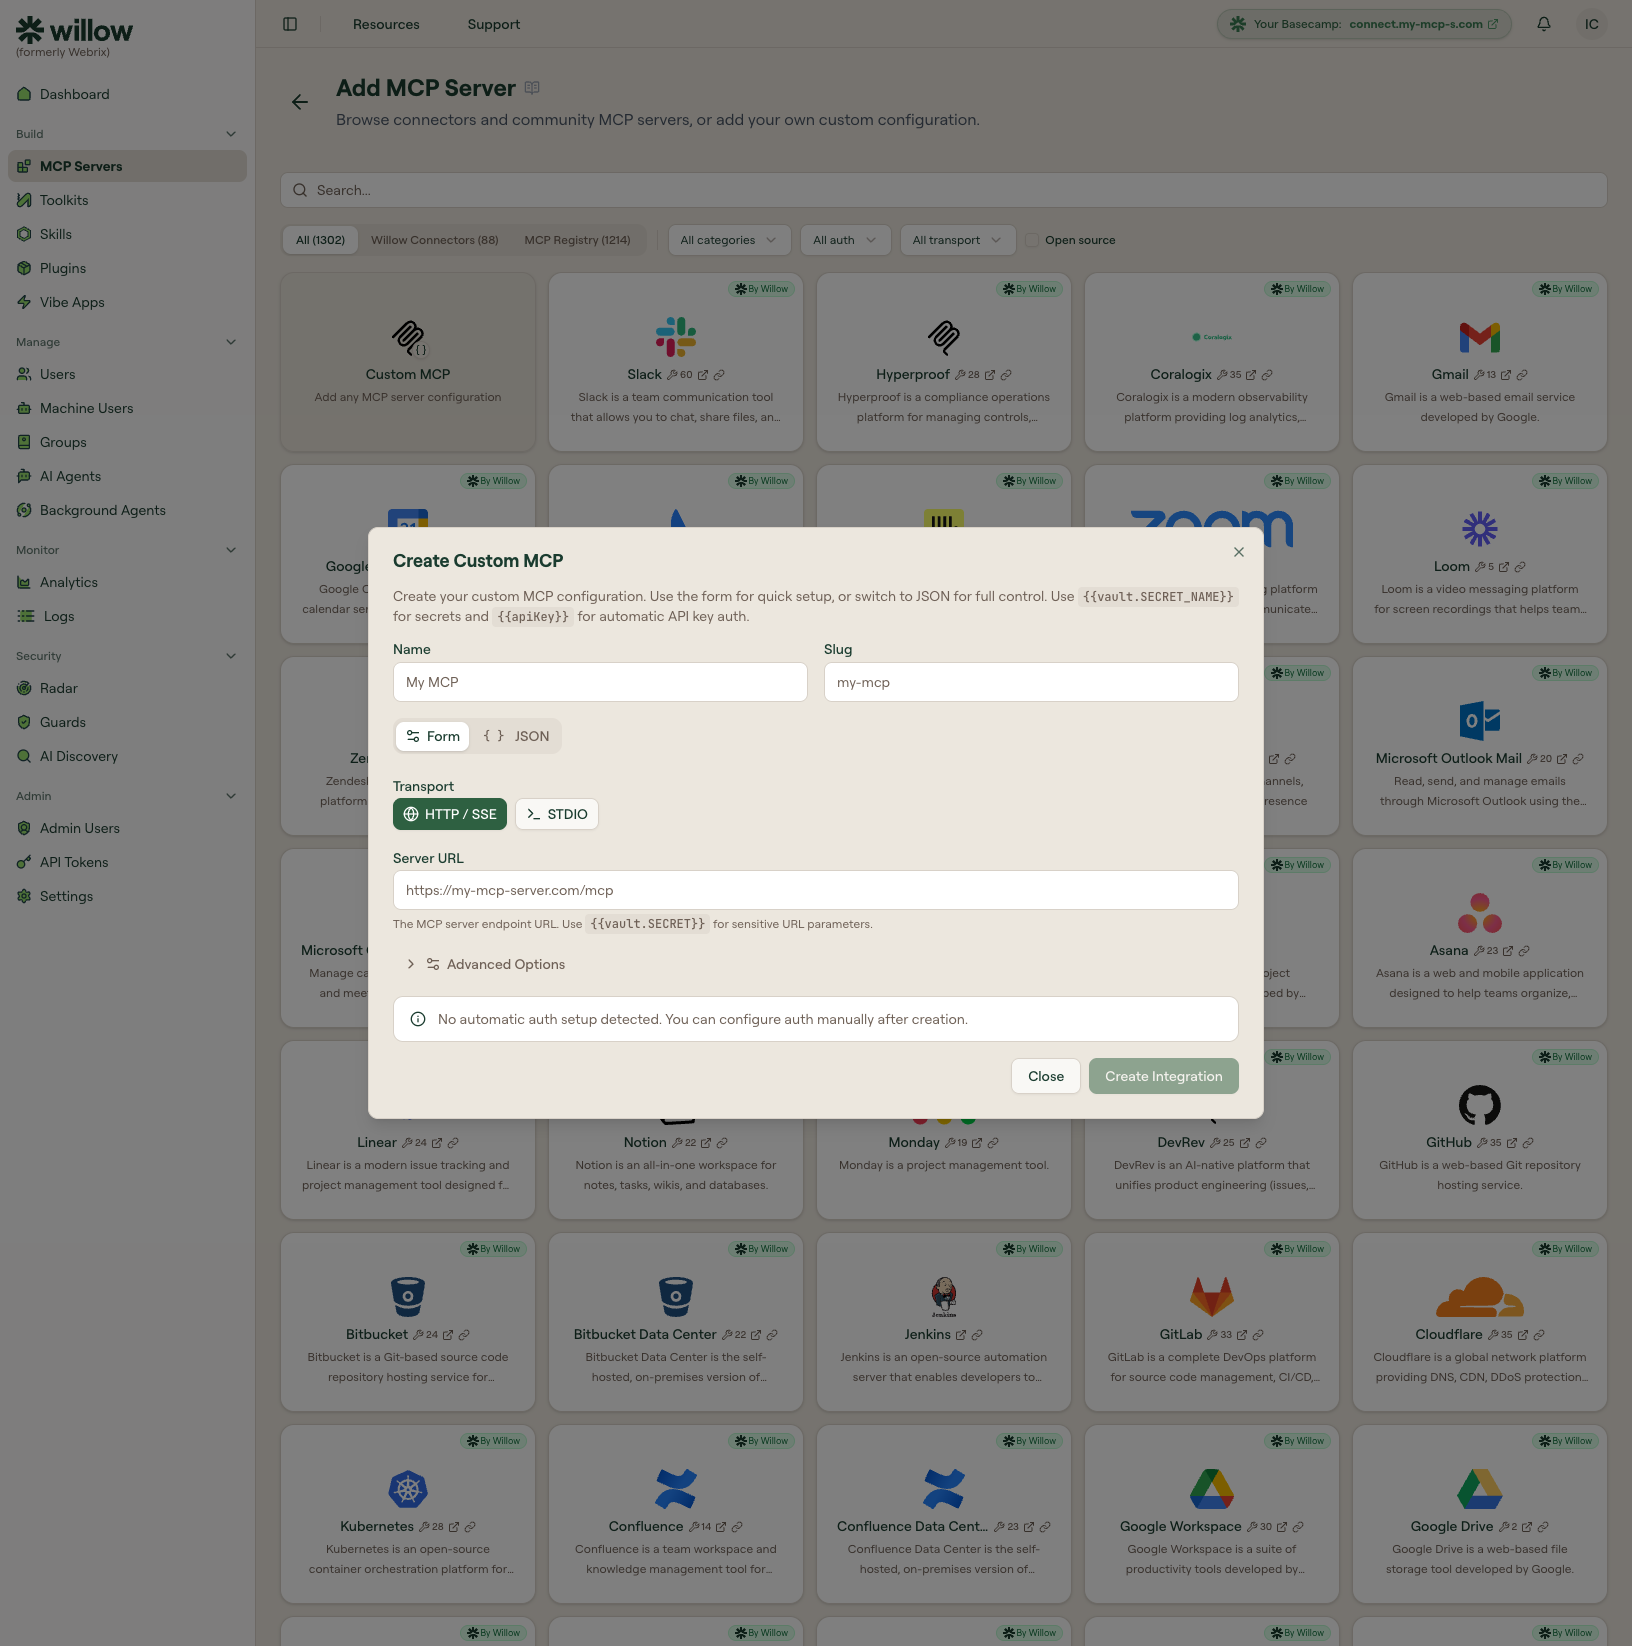1632x1646 pixels.
Task: Click the Close button in dialog
Action: pyautogui.click(x=1046, y=1076)
